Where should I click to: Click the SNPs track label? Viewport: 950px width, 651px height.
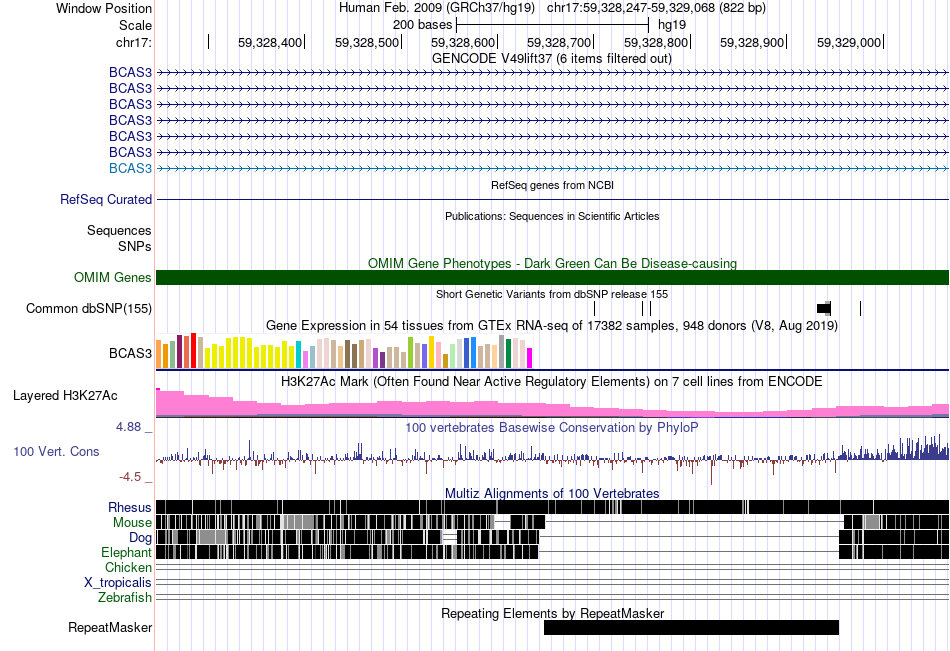click(135, 247)
